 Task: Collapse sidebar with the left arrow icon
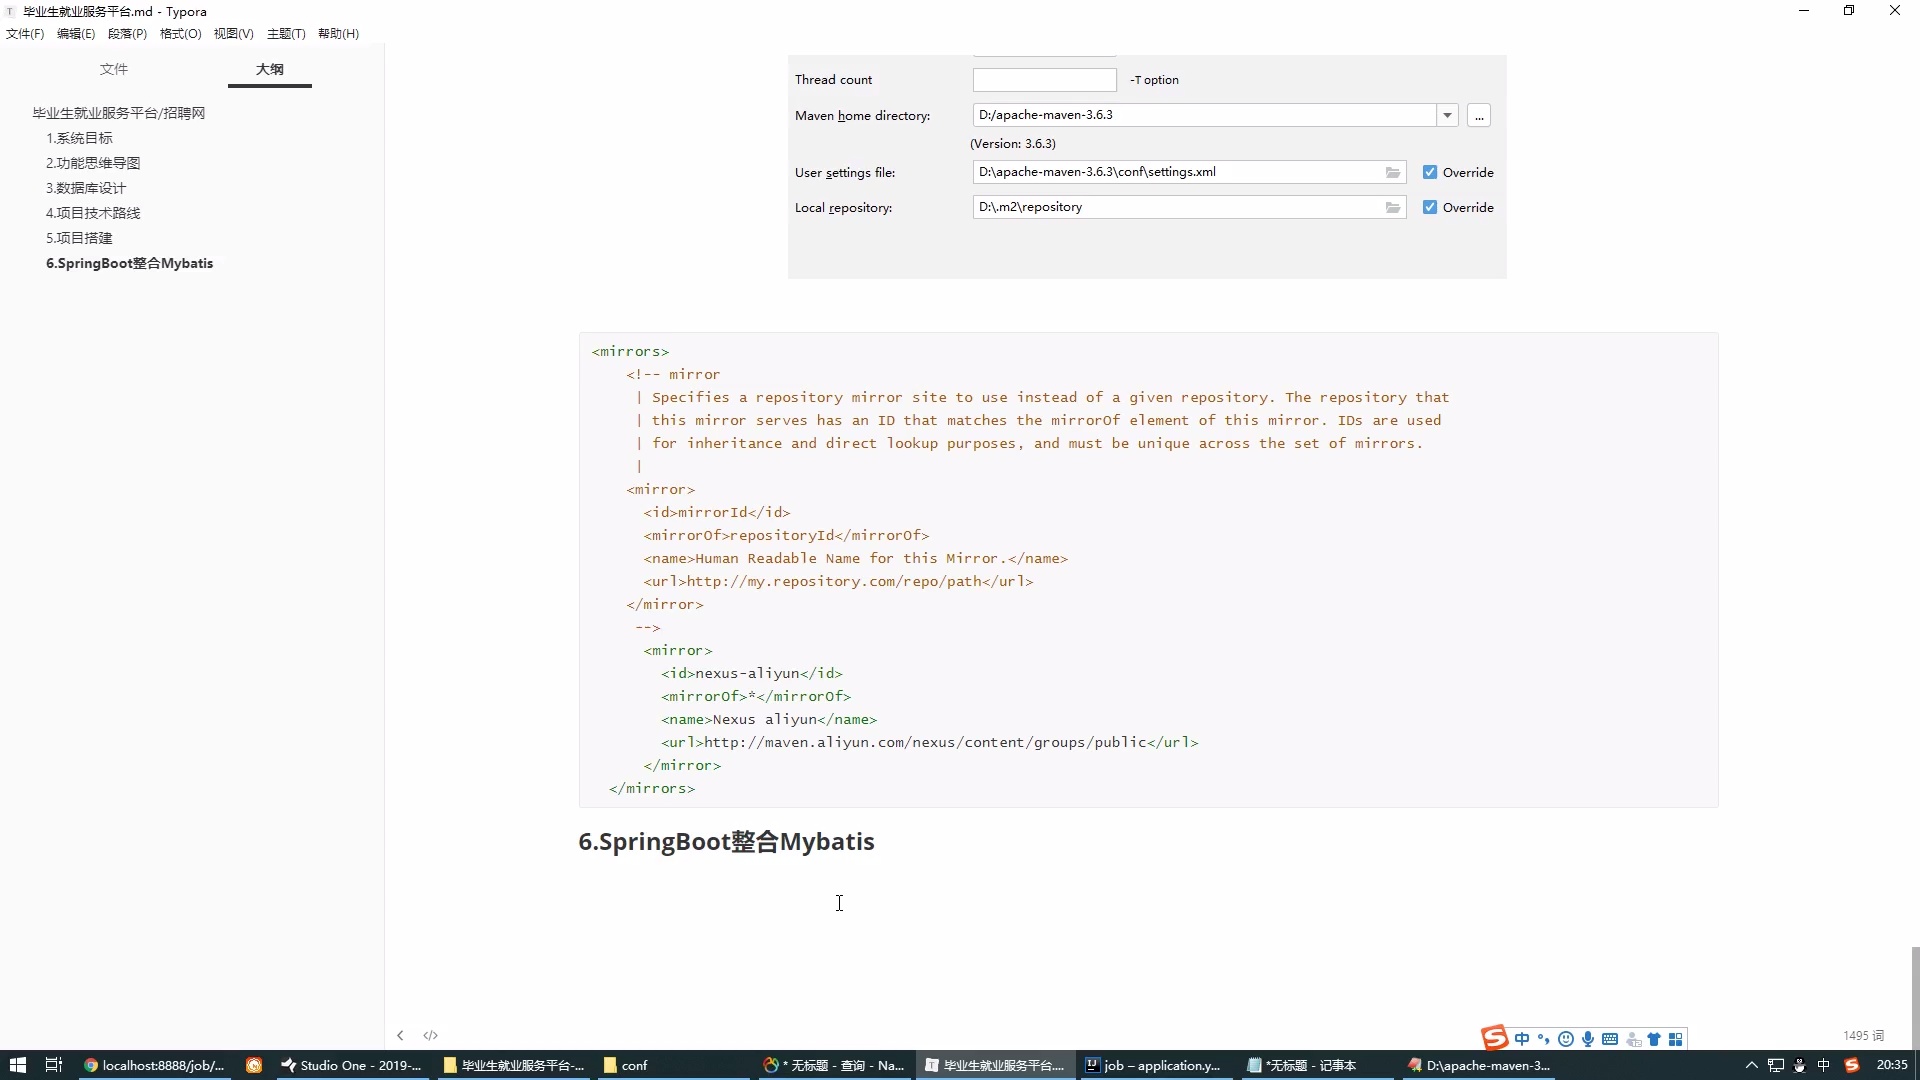tap(400, 1035)
